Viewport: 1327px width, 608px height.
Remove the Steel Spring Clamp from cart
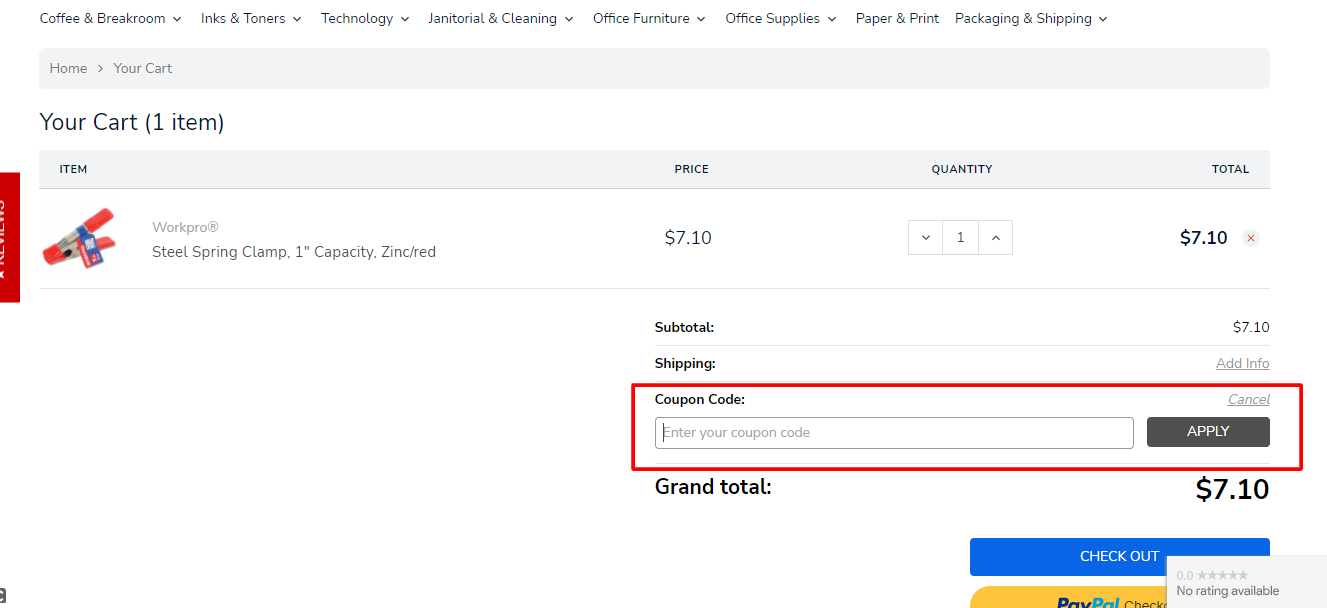[x=1251, y=238]
